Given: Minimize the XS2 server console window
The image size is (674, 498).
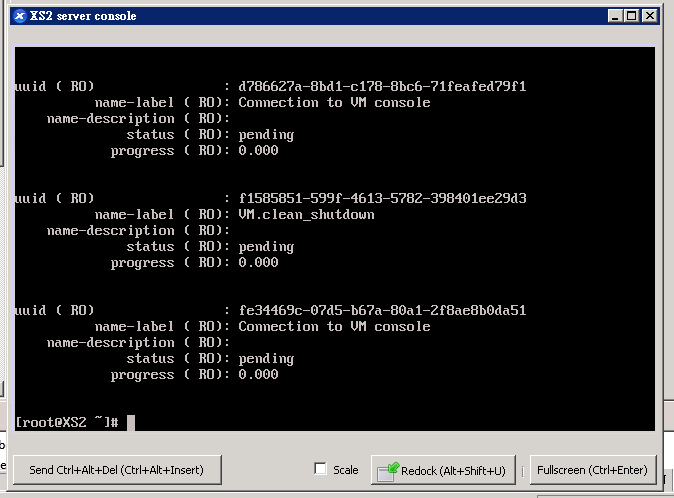Looking at the screenshot, I should pyautogui.click(x=615, y=16).
